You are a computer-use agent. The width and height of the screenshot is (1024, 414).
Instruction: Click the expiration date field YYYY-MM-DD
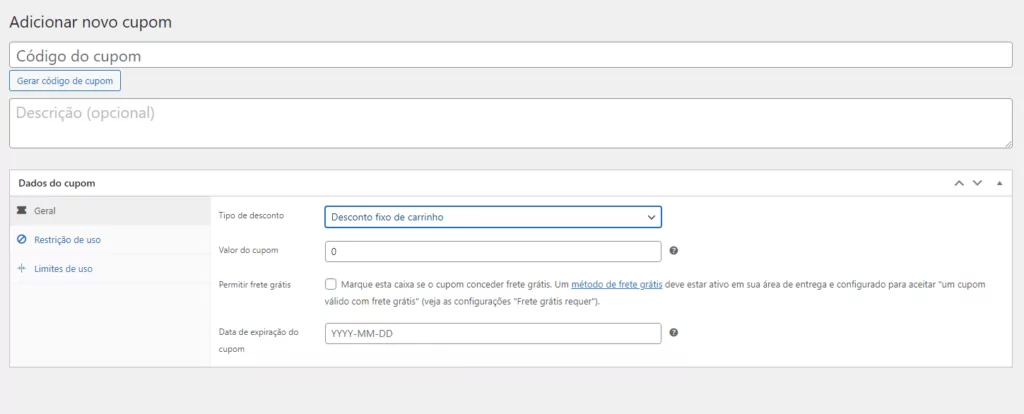[493, 334]
